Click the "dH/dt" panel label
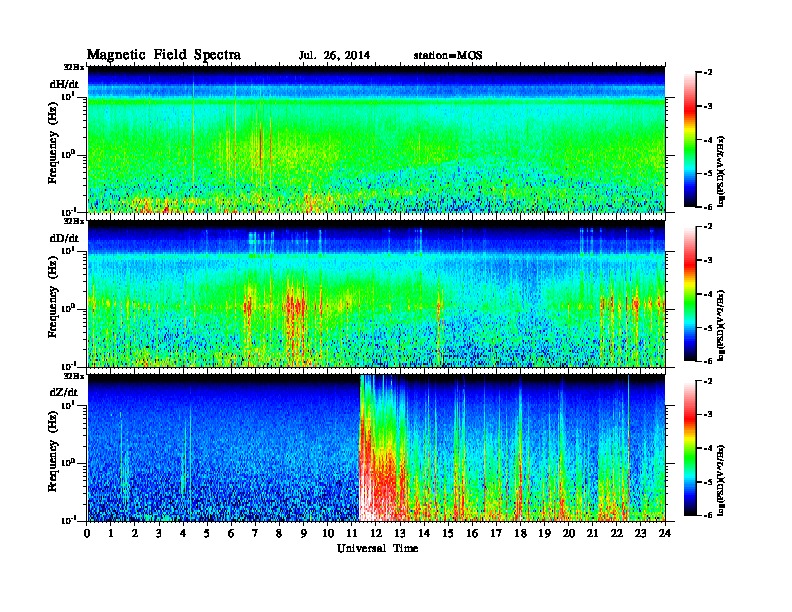792x612 pixels. (x=64, y=84)
